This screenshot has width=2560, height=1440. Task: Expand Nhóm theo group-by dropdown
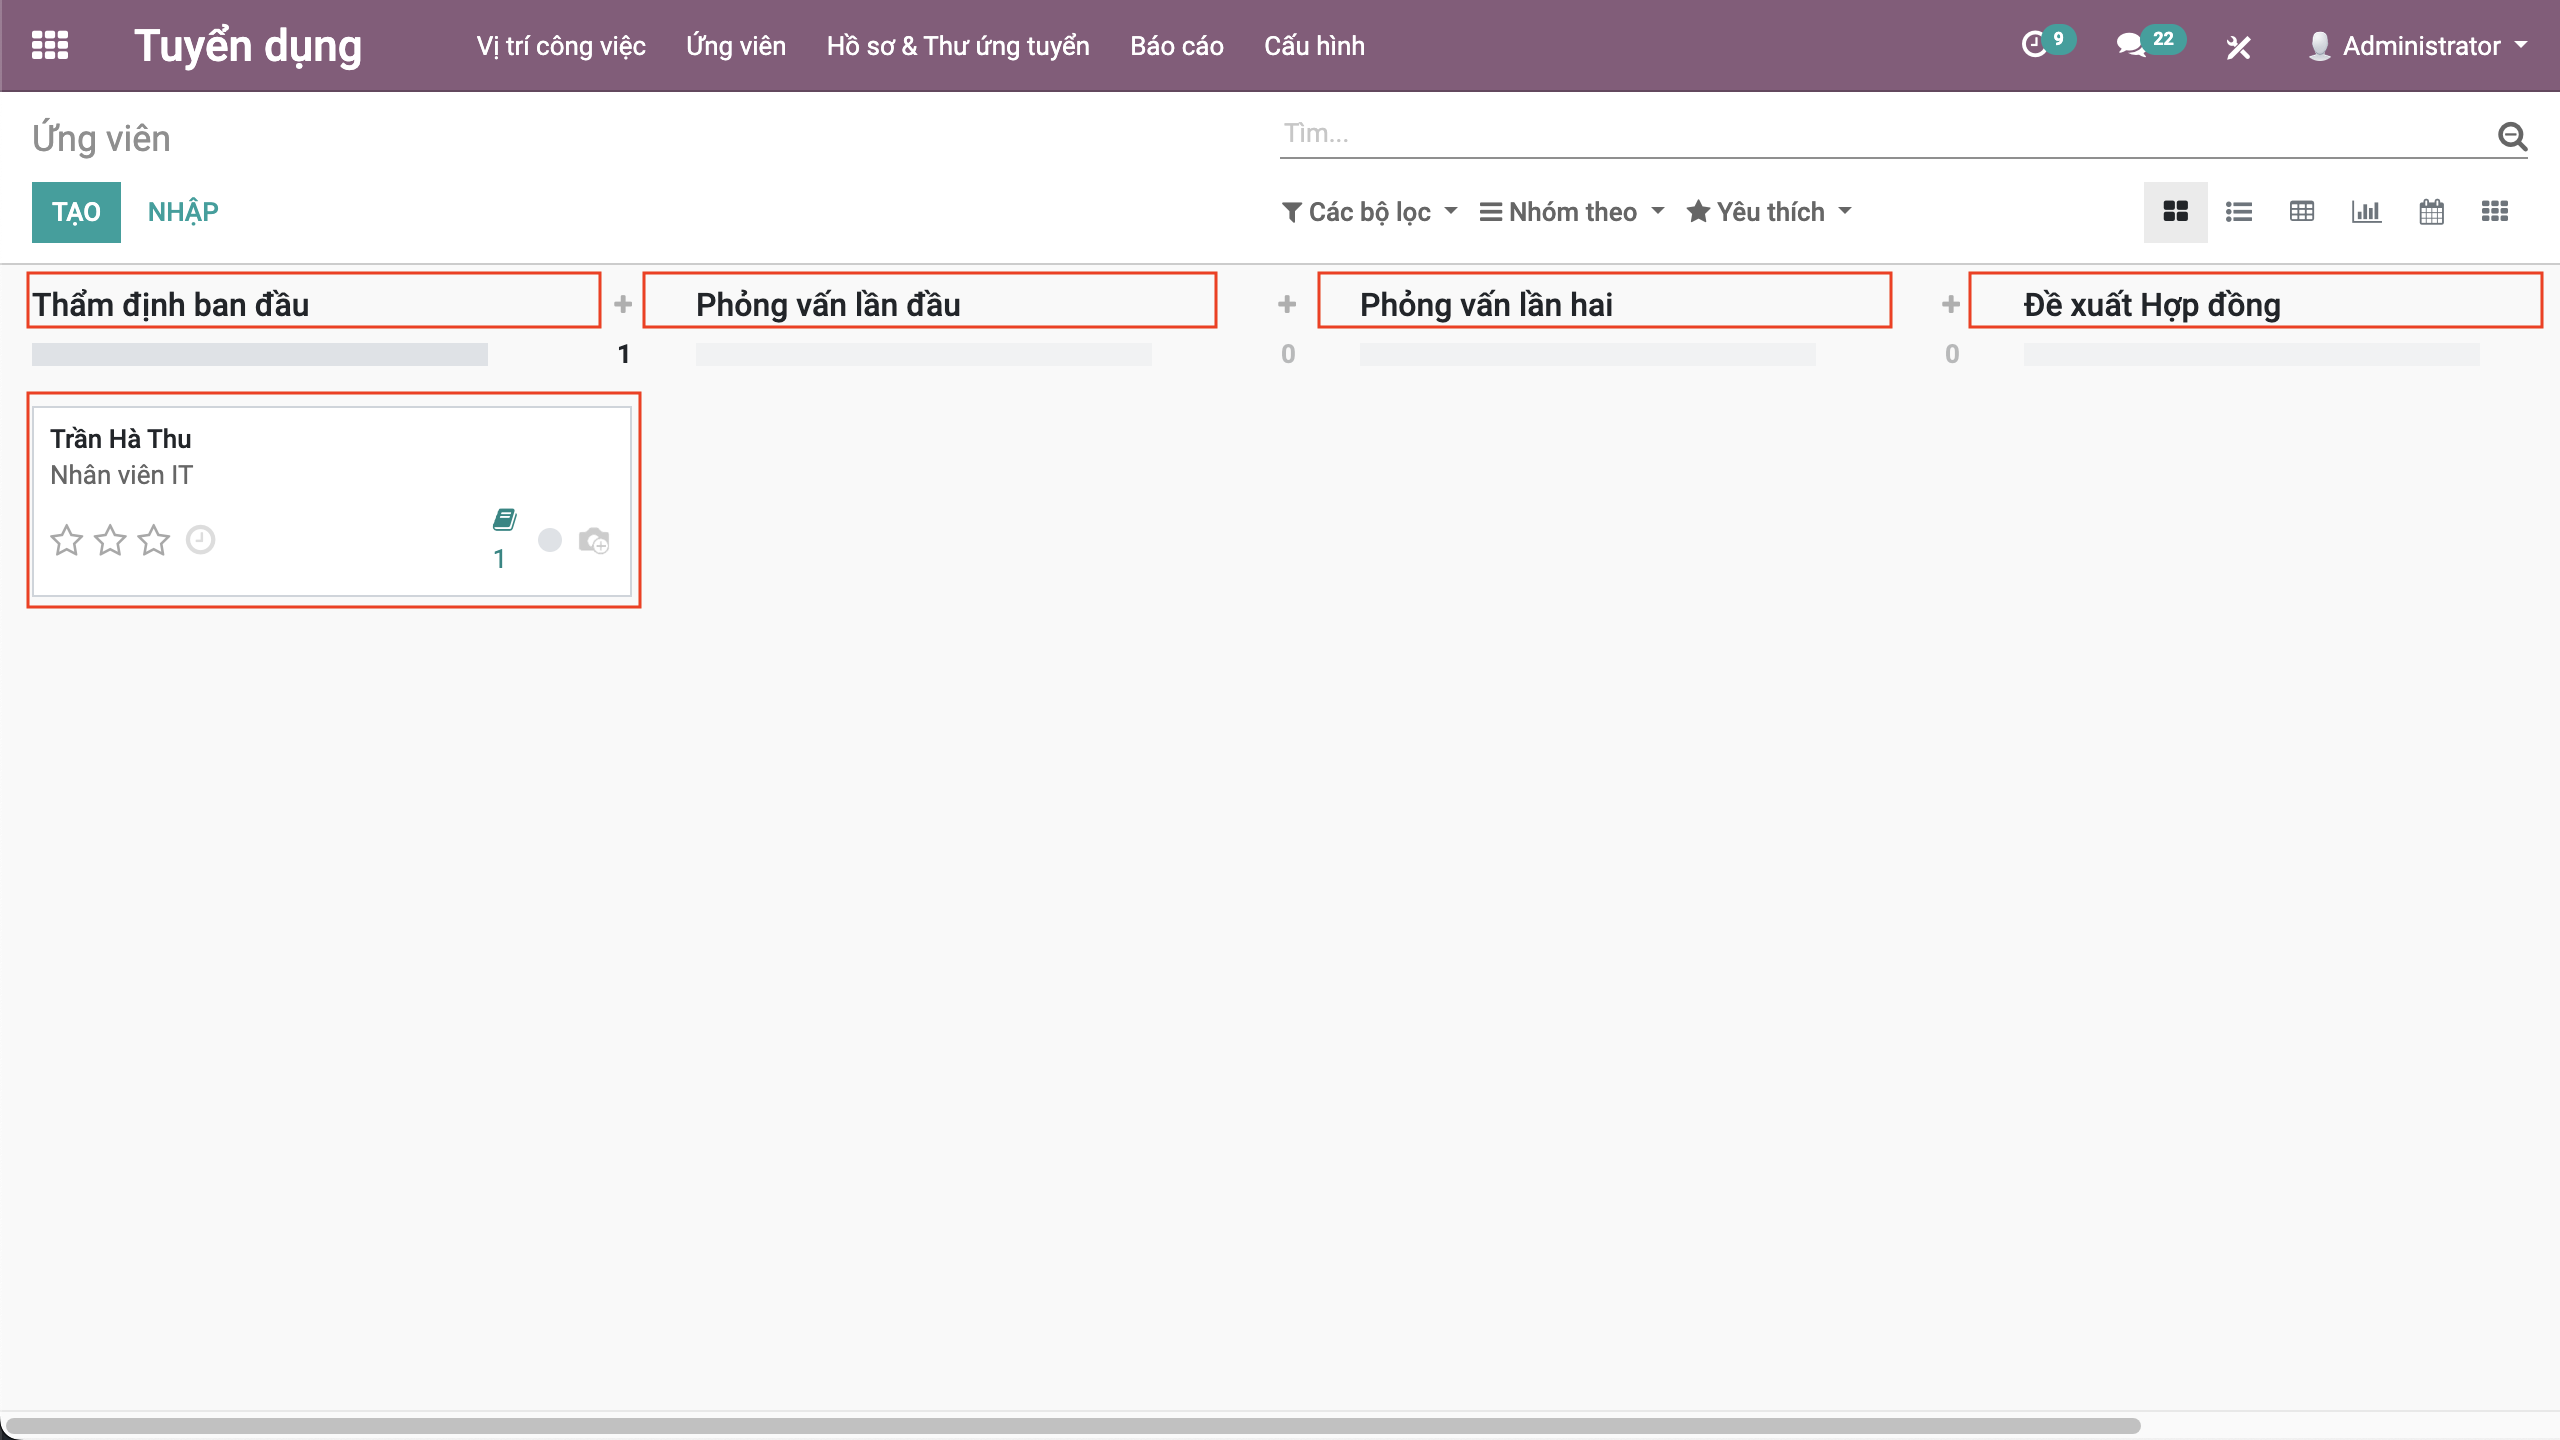(1572, 211)
